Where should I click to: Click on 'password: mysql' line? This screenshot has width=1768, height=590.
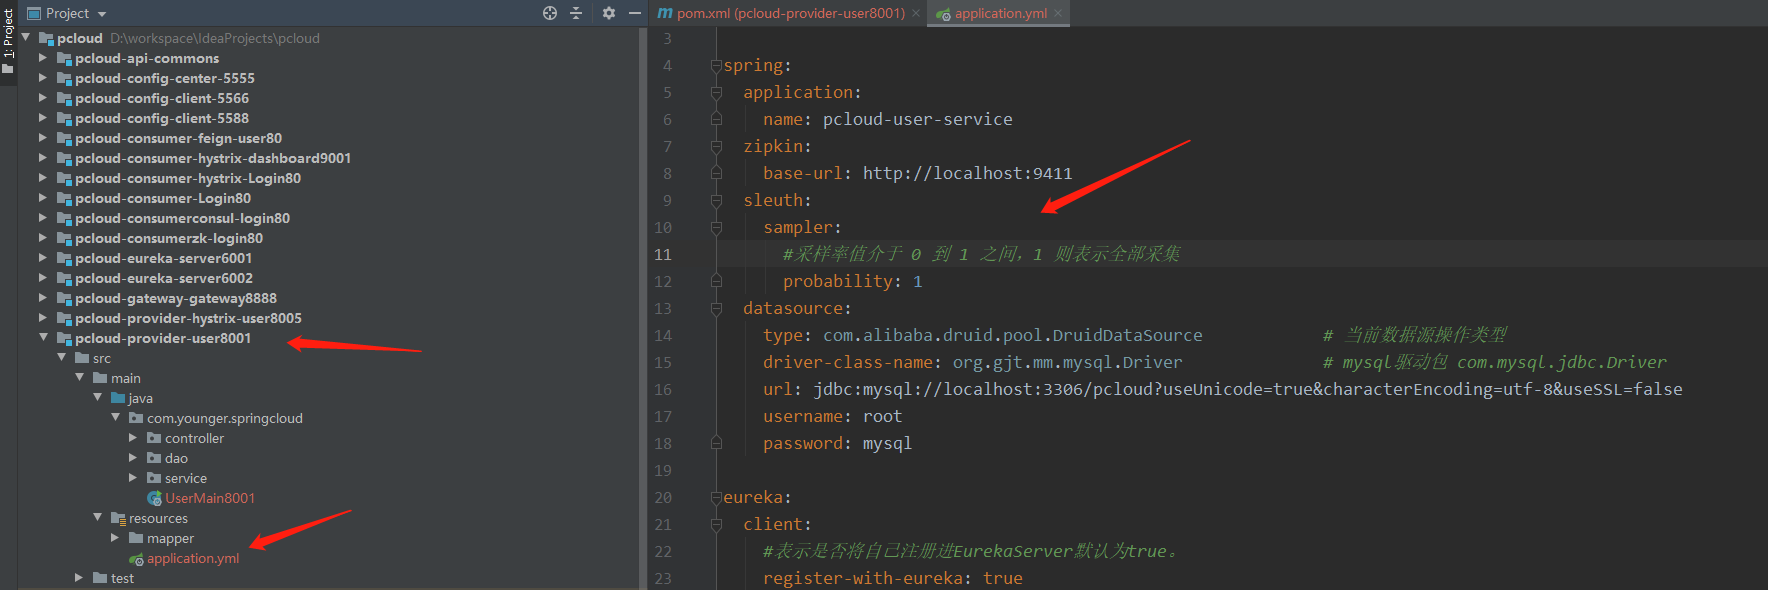[x=837, y=443]
